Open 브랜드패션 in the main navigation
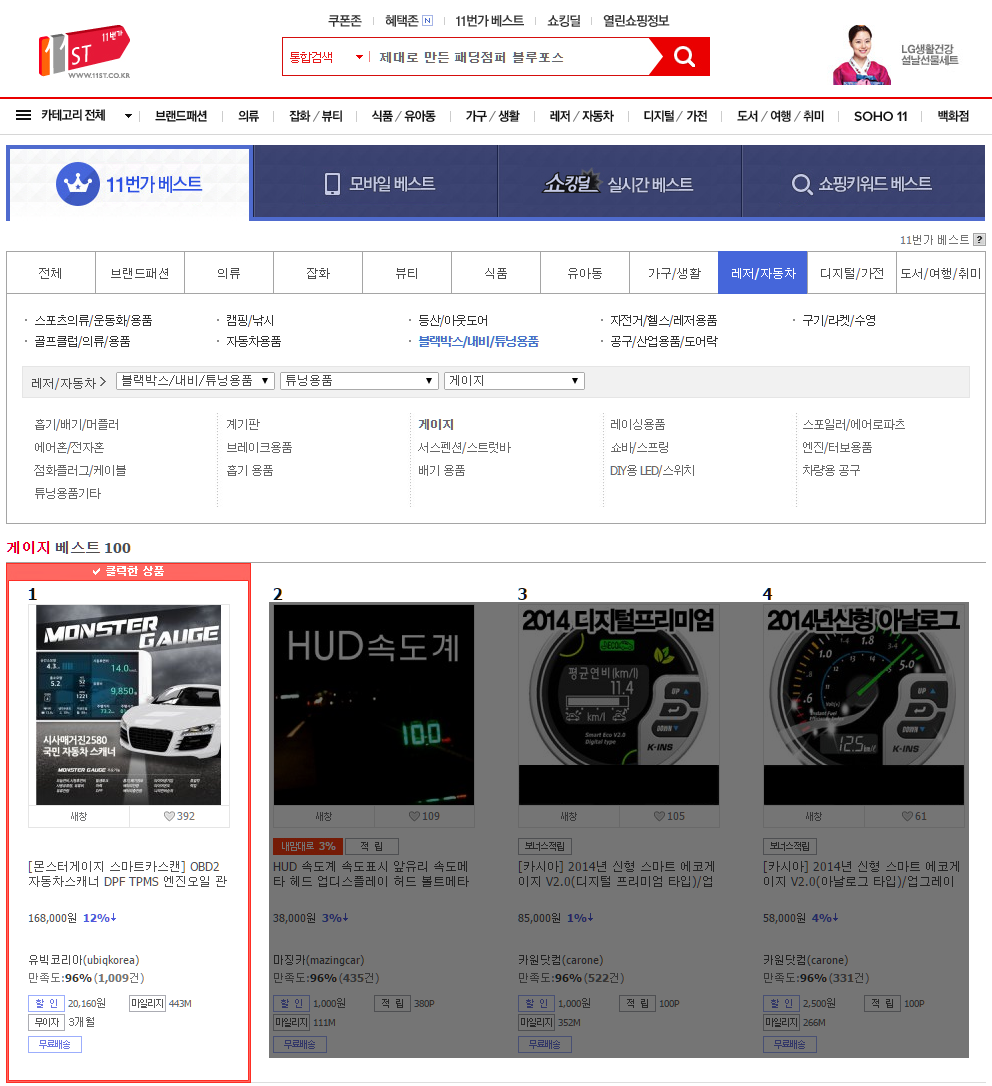Screen dimensions: 992x1086 181,116
